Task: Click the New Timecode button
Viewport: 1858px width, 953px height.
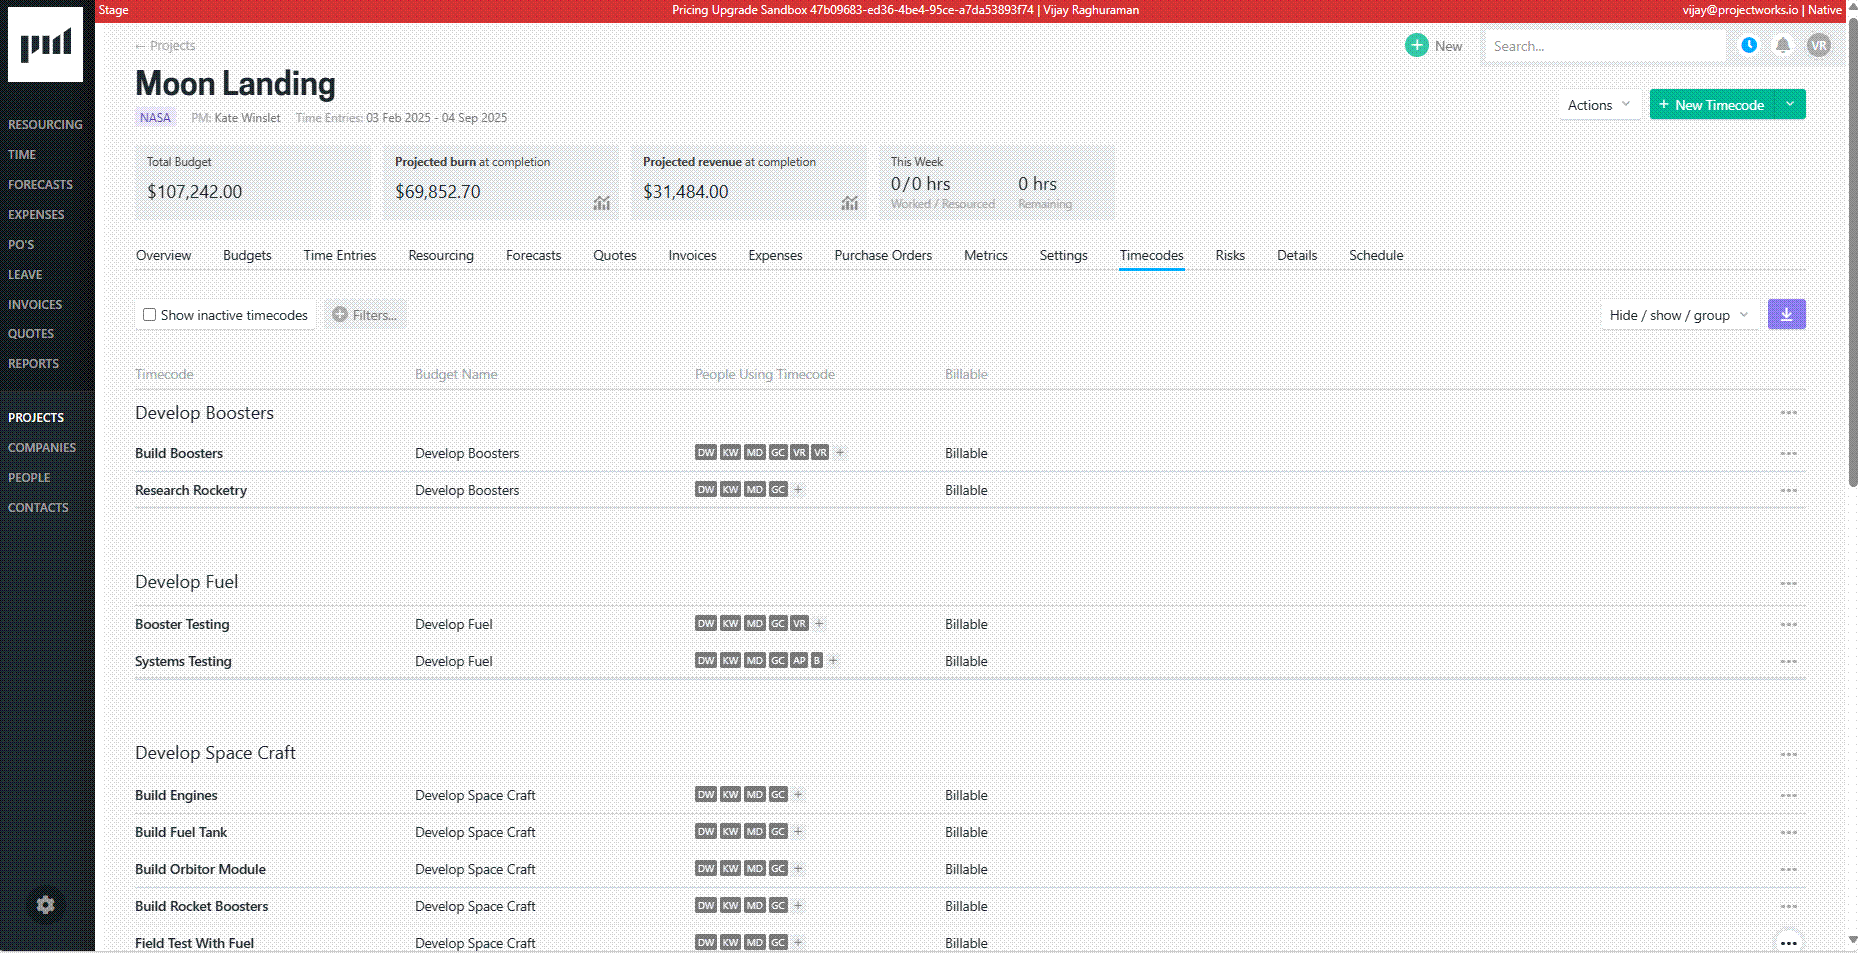Action: coord(1712,104)
